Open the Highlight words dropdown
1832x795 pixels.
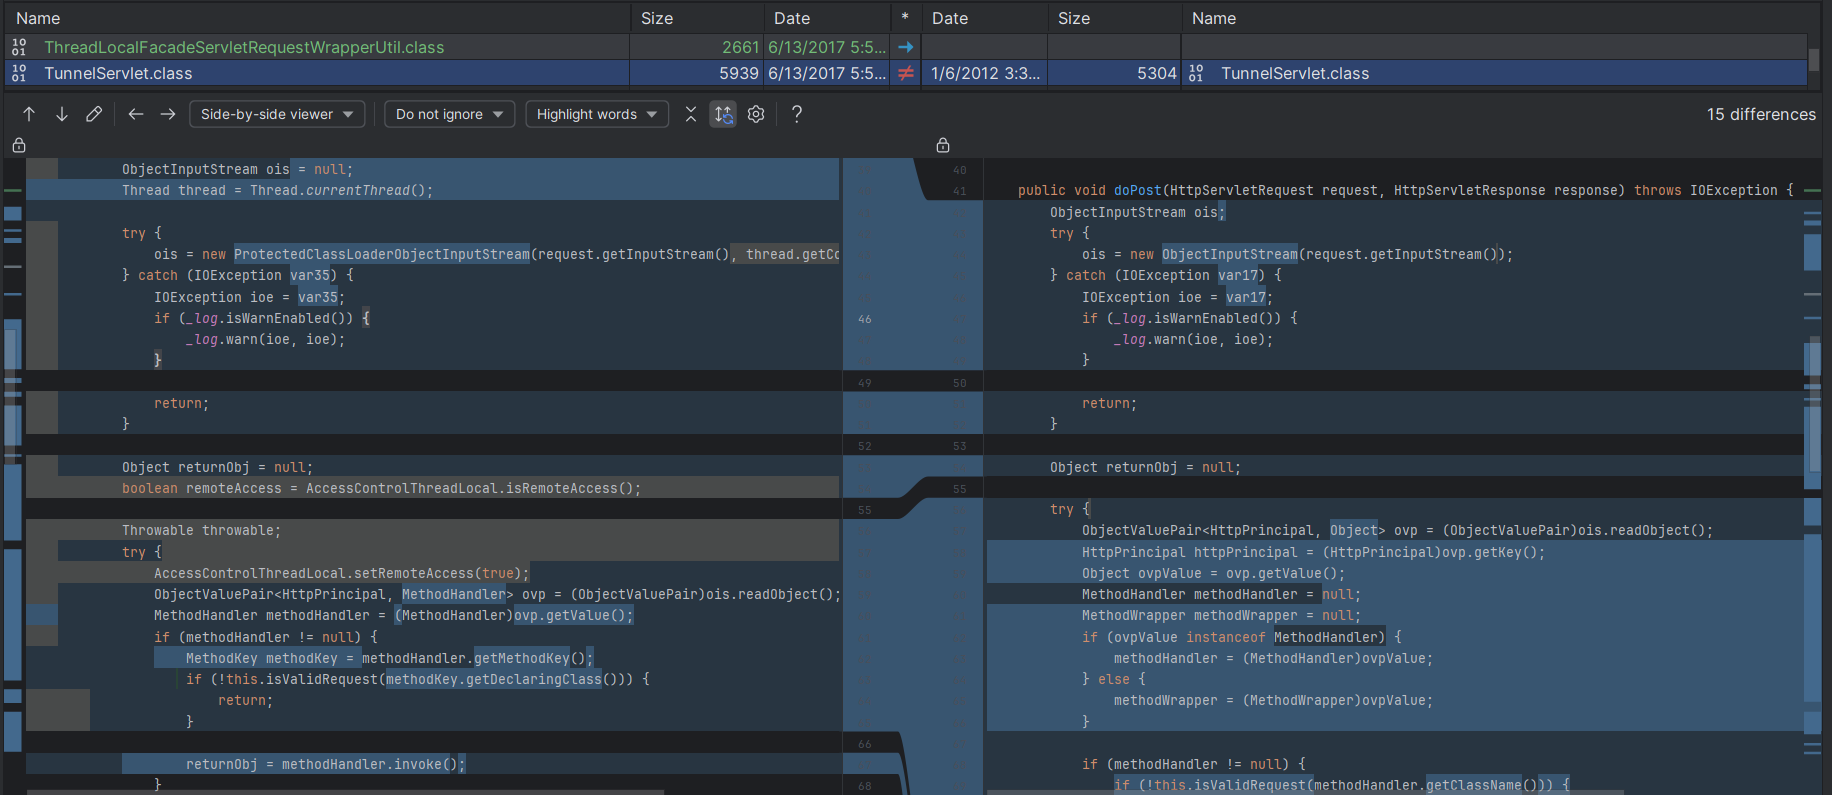click(597, 114)
